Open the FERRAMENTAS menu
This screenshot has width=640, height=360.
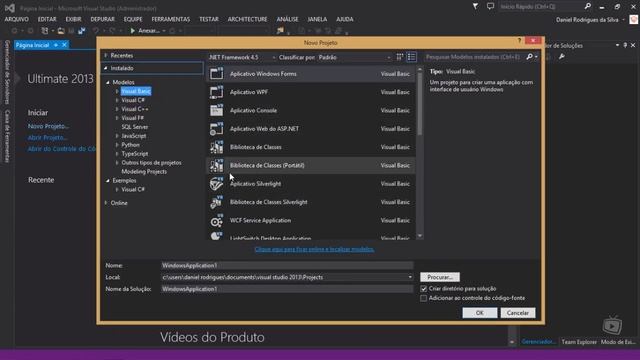(x=171, y=19)
